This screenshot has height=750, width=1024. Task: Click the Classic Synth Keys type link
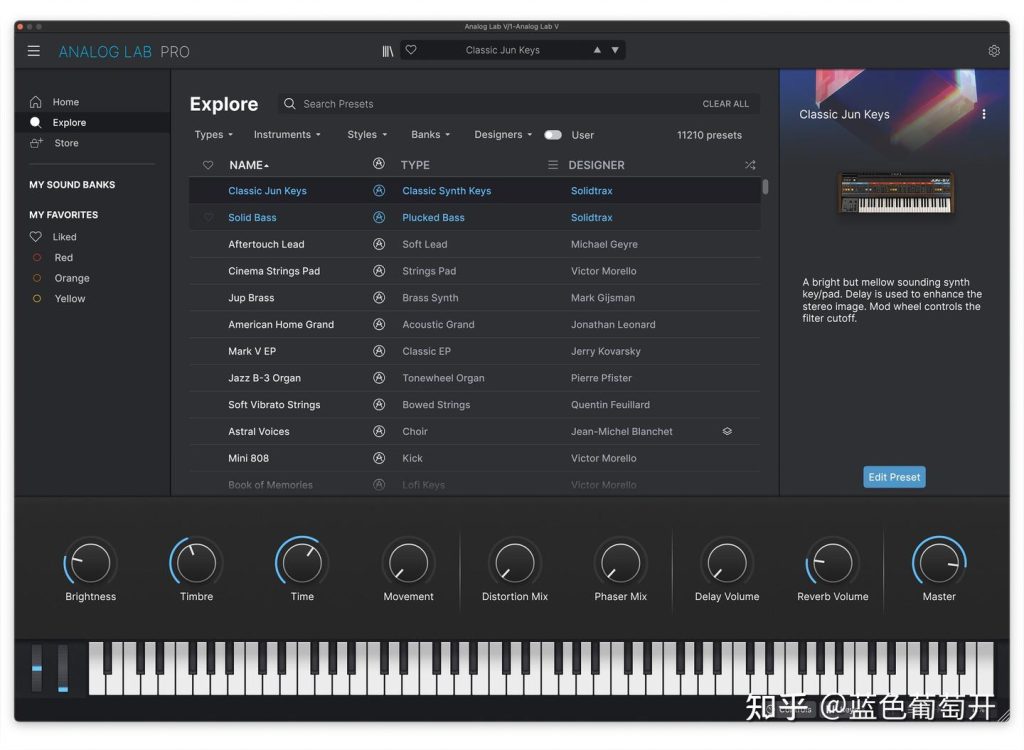[447, 191]
